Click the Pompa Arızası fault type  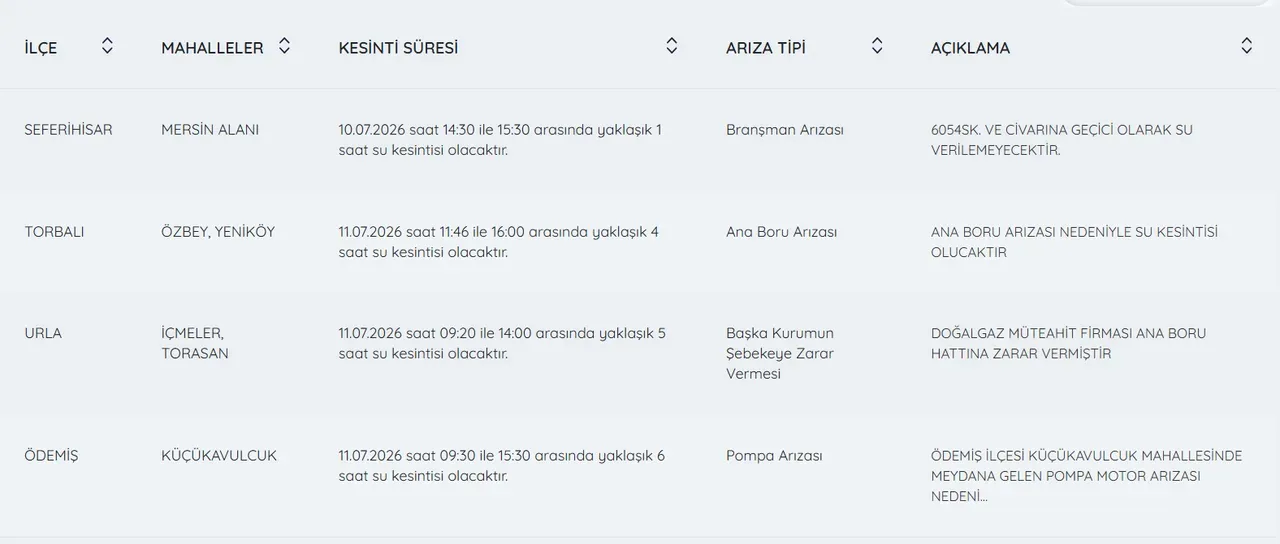774,455
